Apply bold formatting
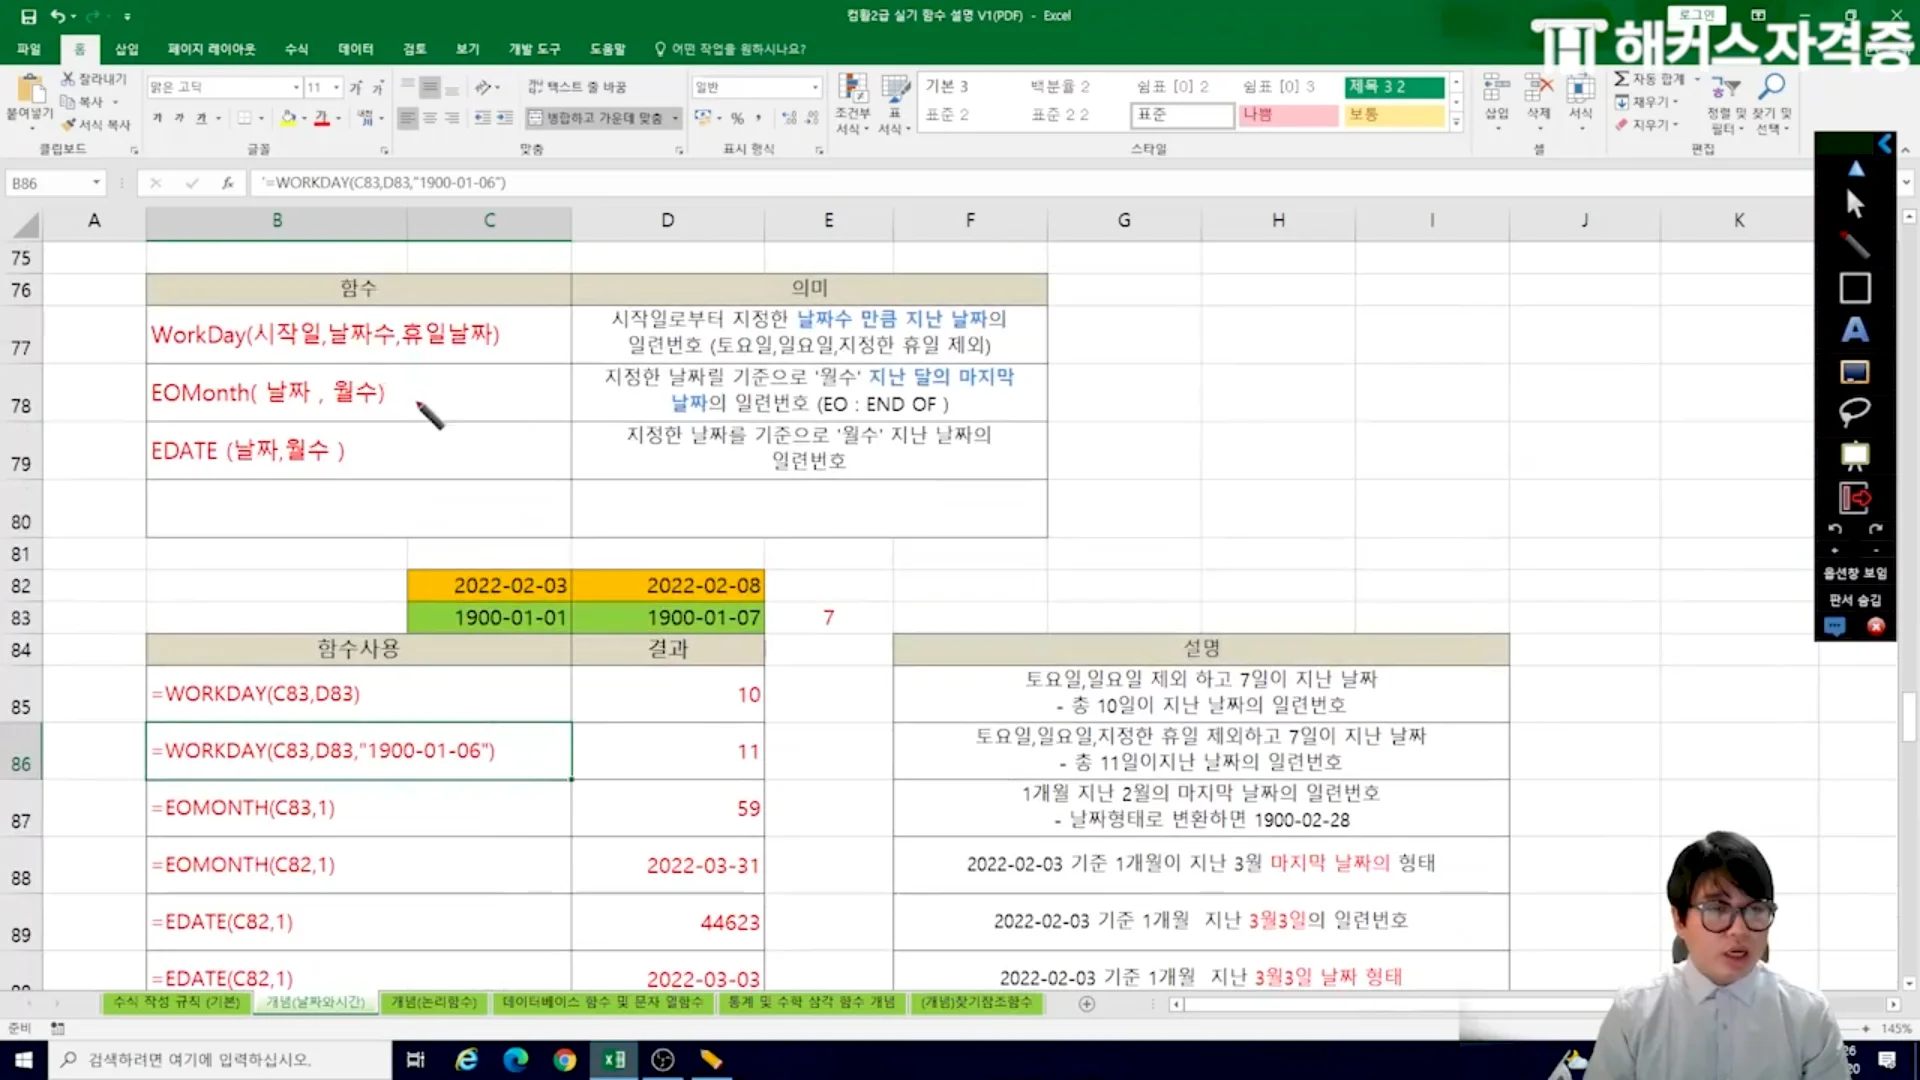Screen dimensions: 1920x1080 point(157,118)
